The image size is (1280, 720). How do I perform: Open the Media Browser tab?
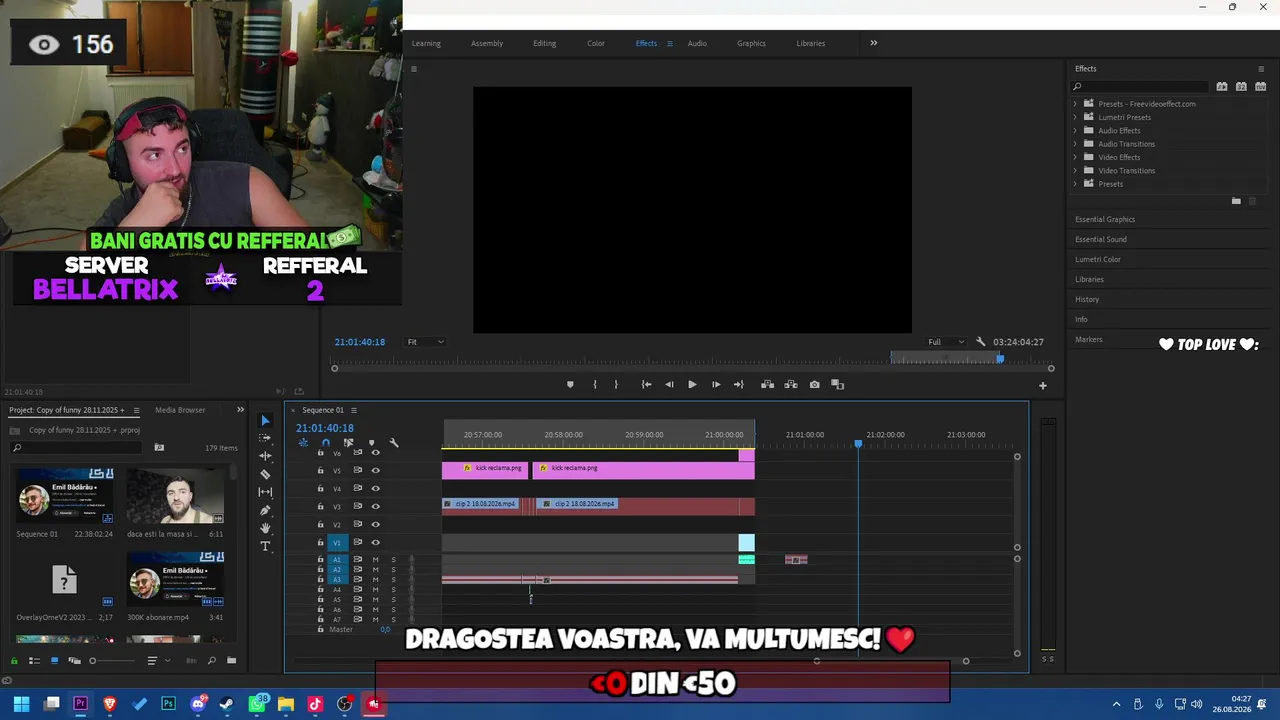[180, 410]
